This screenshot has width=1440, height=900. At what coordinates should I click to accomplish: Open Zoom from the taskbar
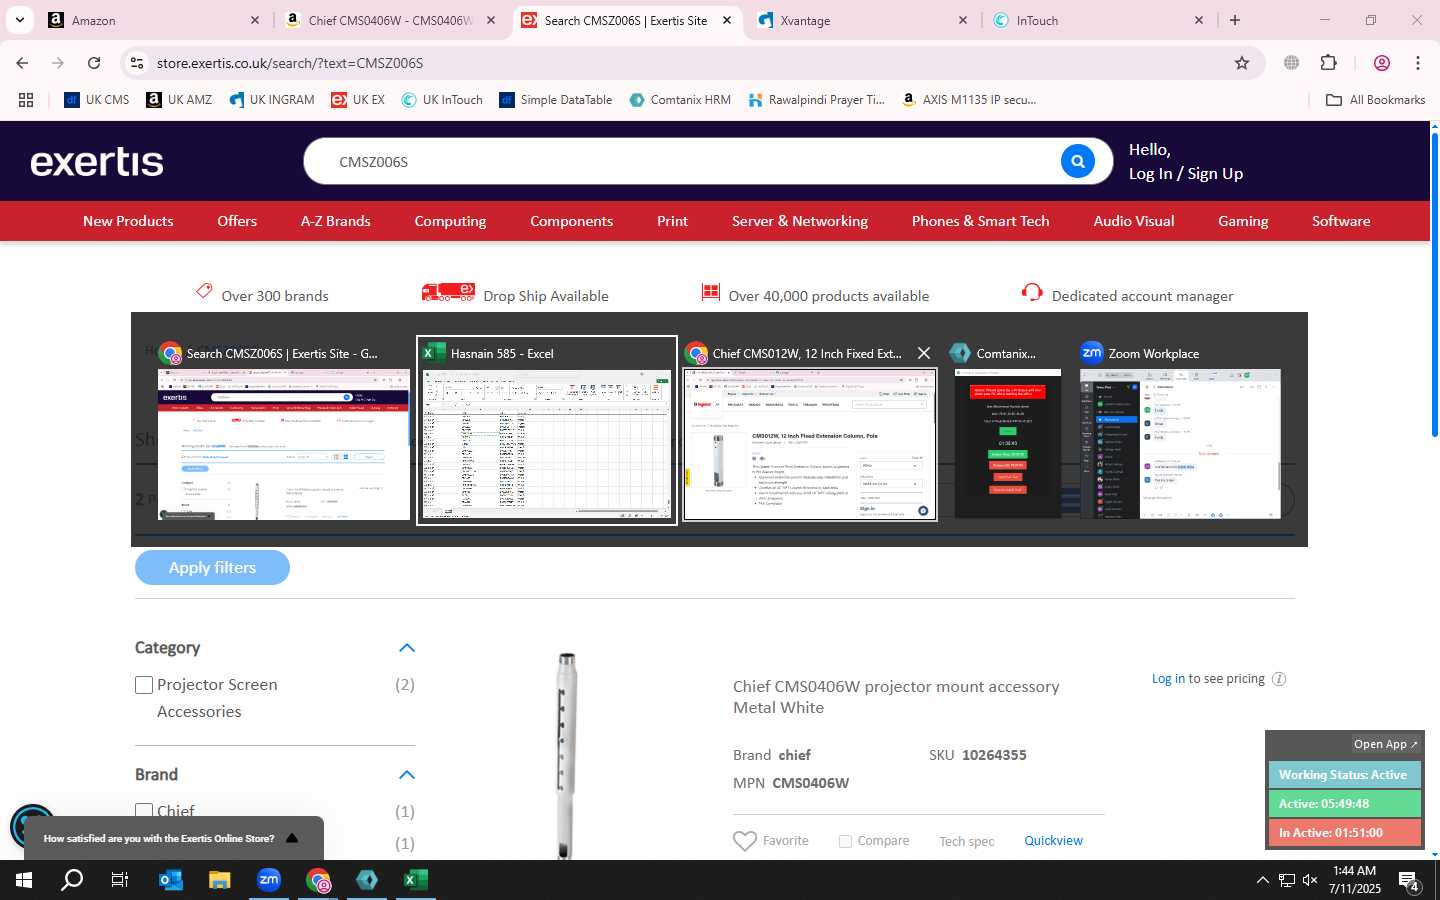tap(269, 880)
